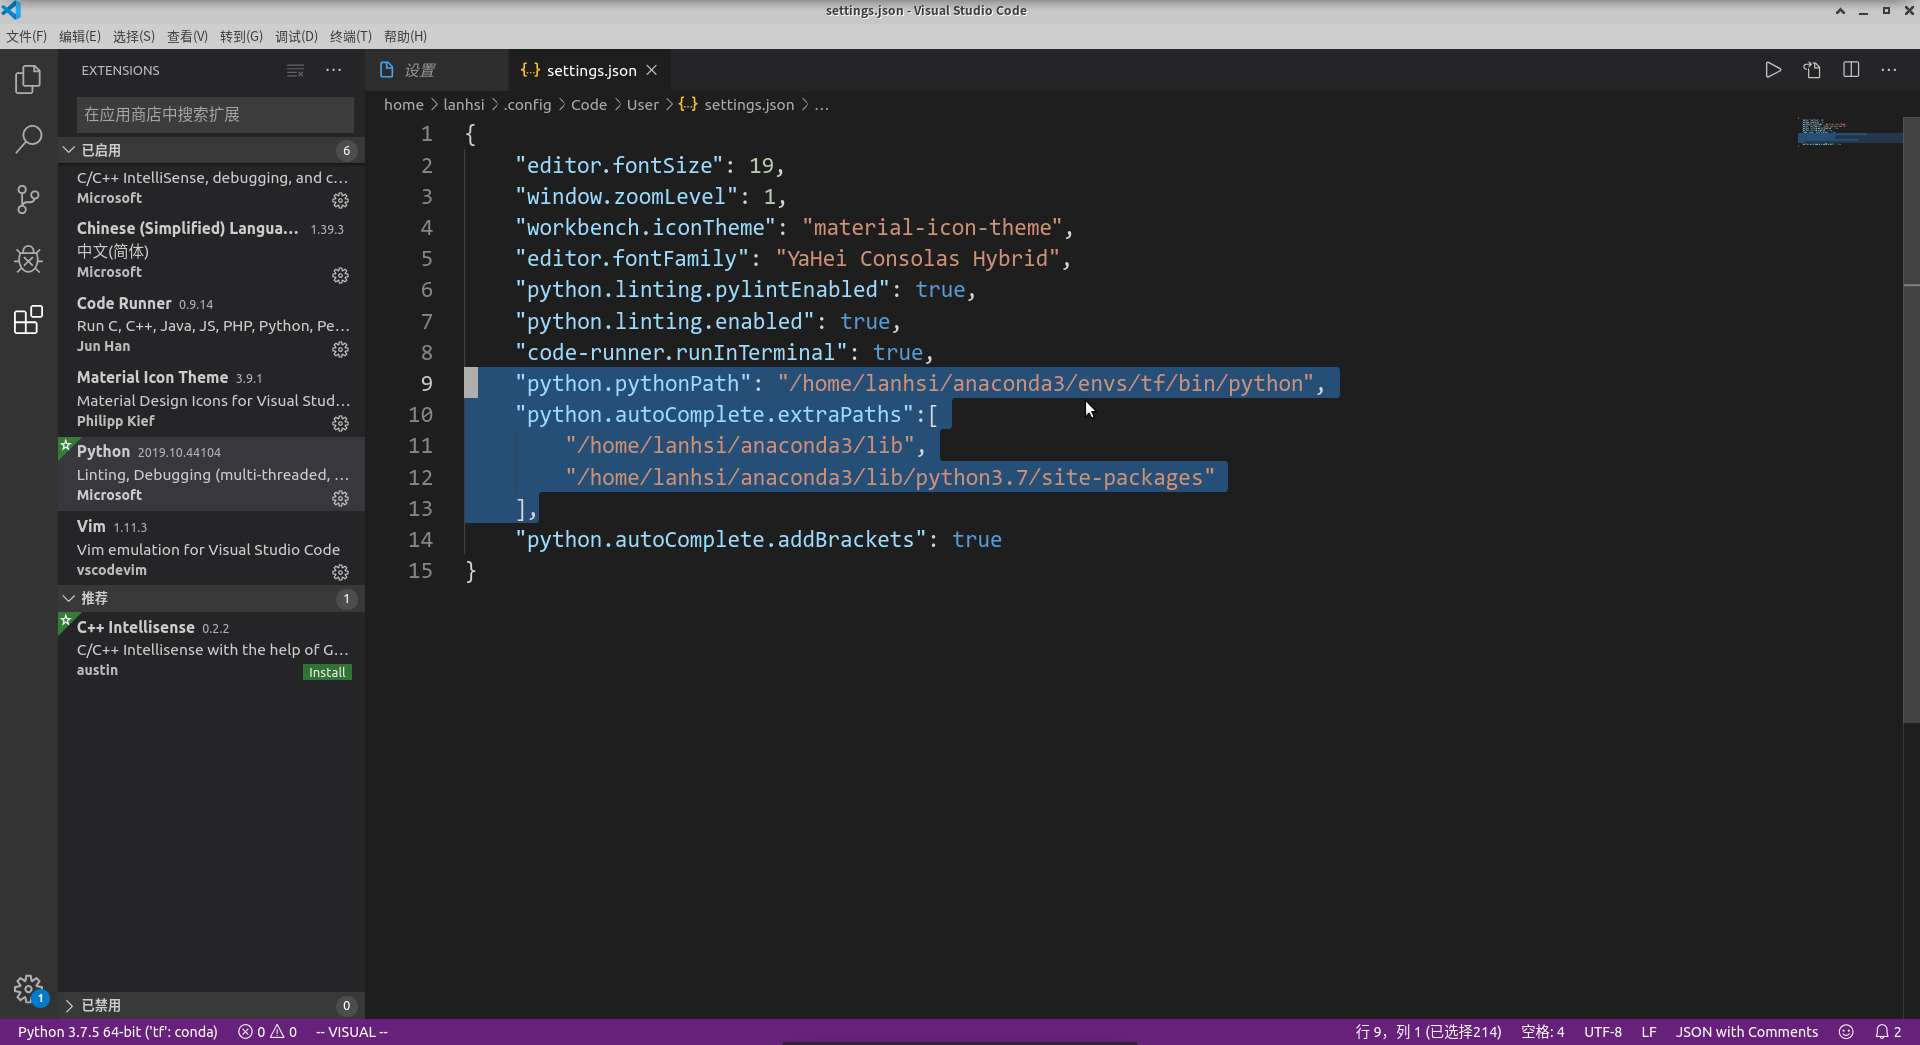Open the Debug view in activity bar
The image size is (1920, 1045).
coord(28,260)
